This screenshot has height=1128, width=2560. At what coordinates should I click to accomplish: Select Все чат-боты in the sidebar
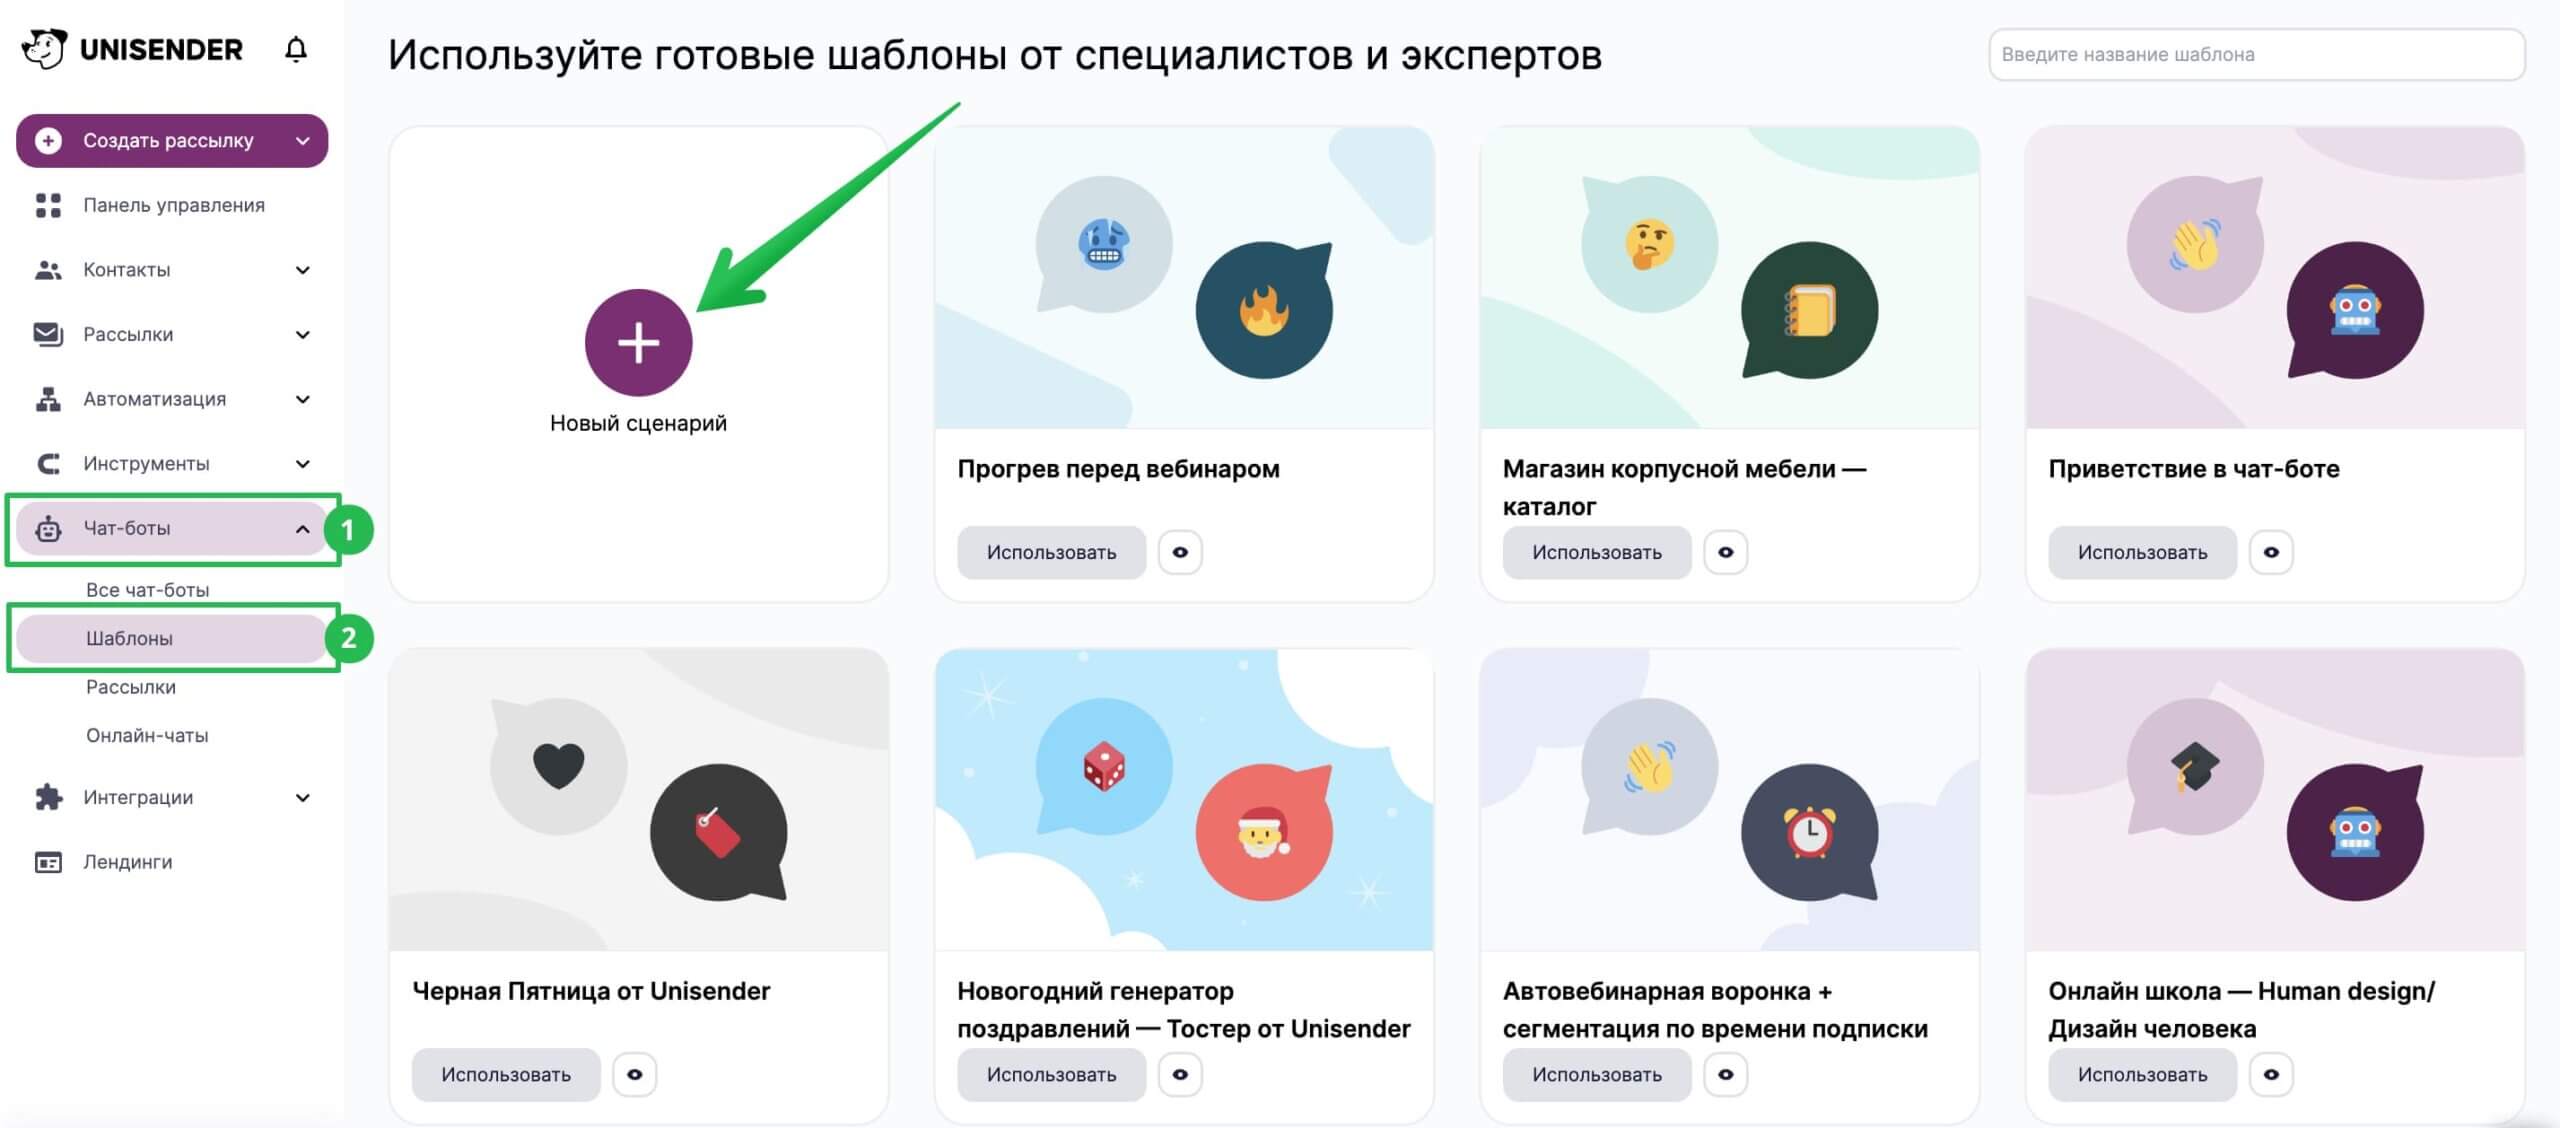pos(145,588)
